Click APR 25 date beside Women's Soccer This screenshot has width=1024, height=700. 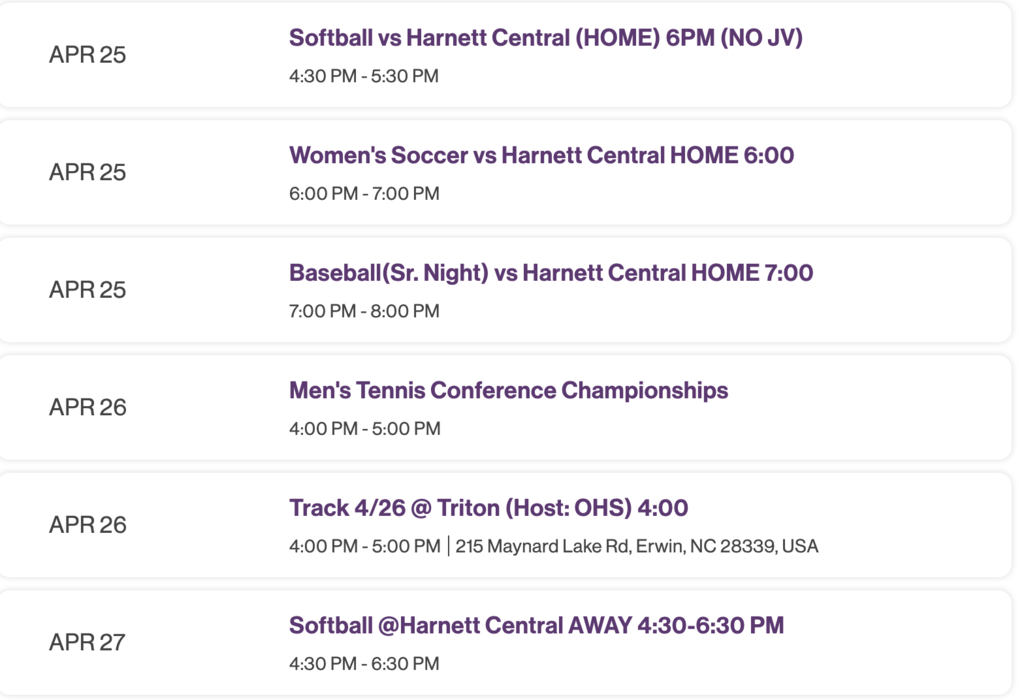[88, 172]
